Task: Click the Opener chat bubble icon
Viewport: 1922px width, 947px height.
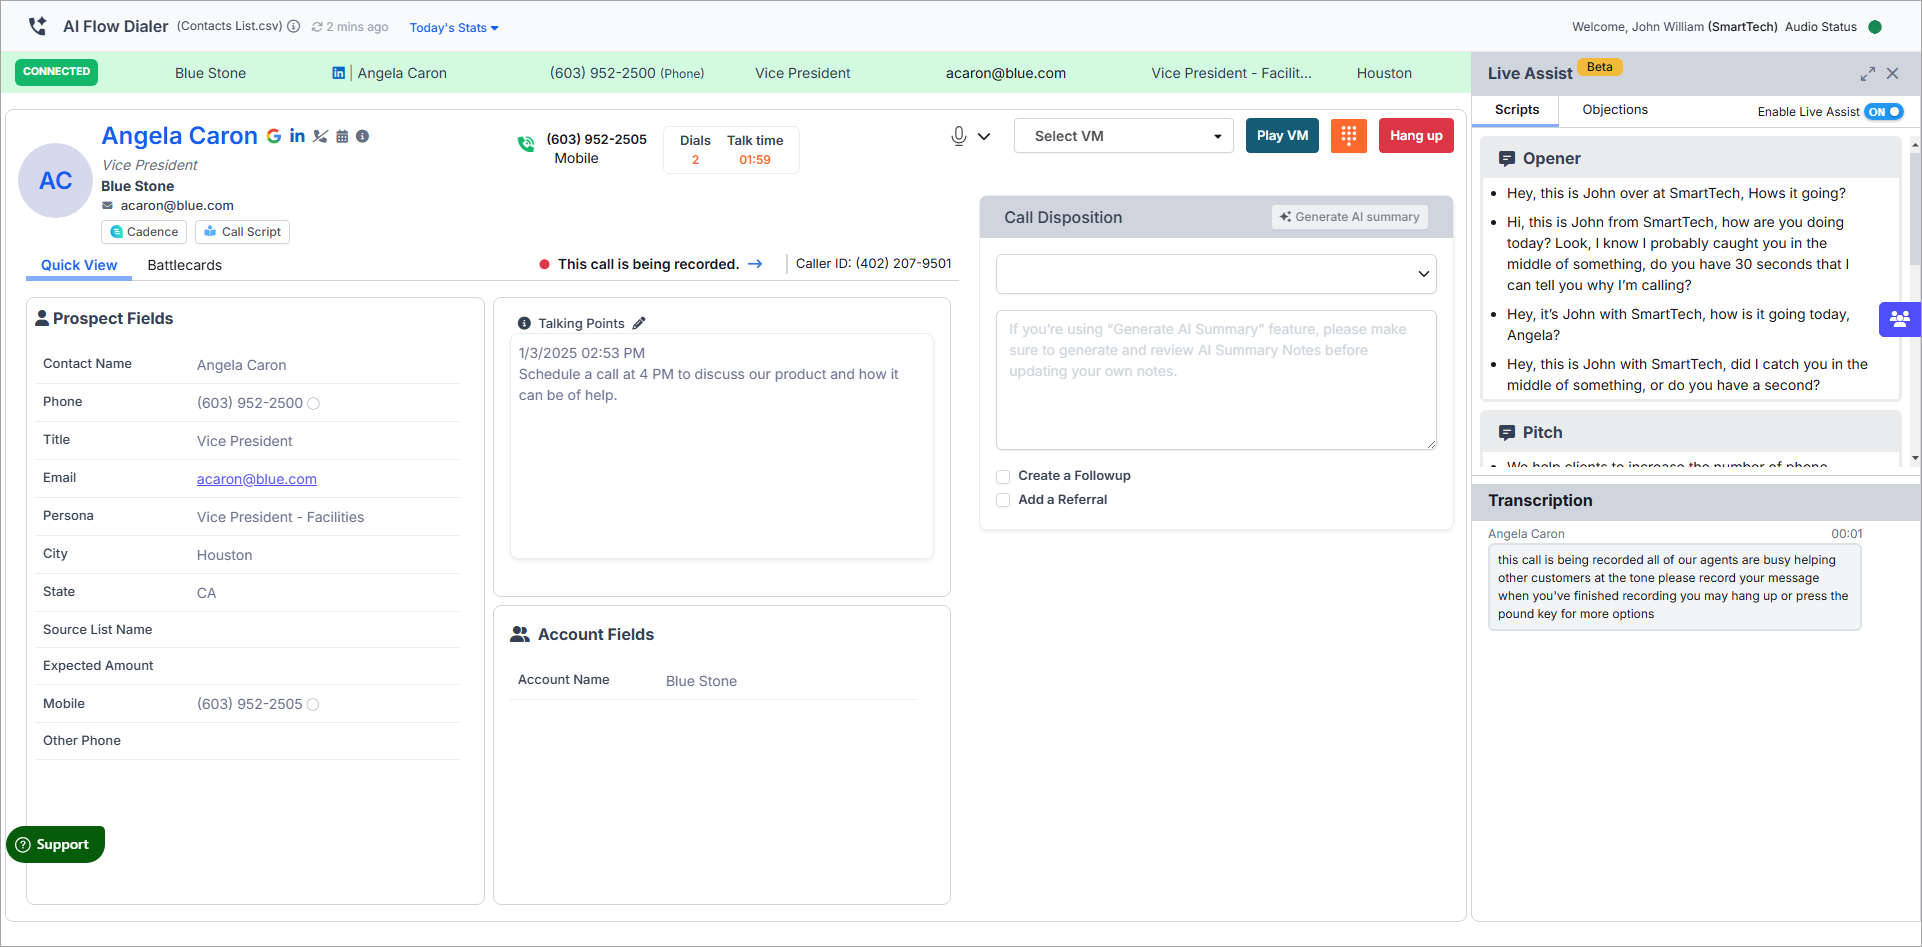Action: [x=1506, y=159]
